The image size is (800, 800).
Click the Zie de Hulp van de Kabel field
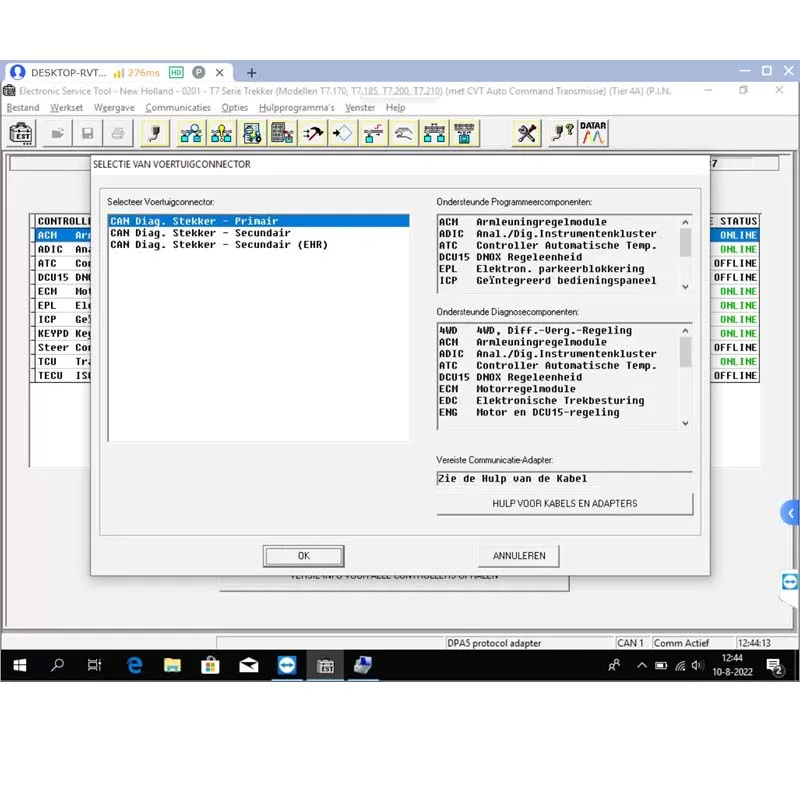pyautogui.click(x=565, y=479)
